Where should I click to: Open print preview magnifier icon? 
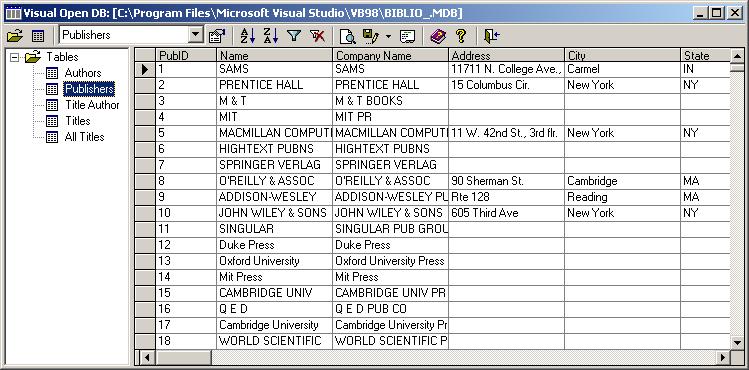point(347,36)
